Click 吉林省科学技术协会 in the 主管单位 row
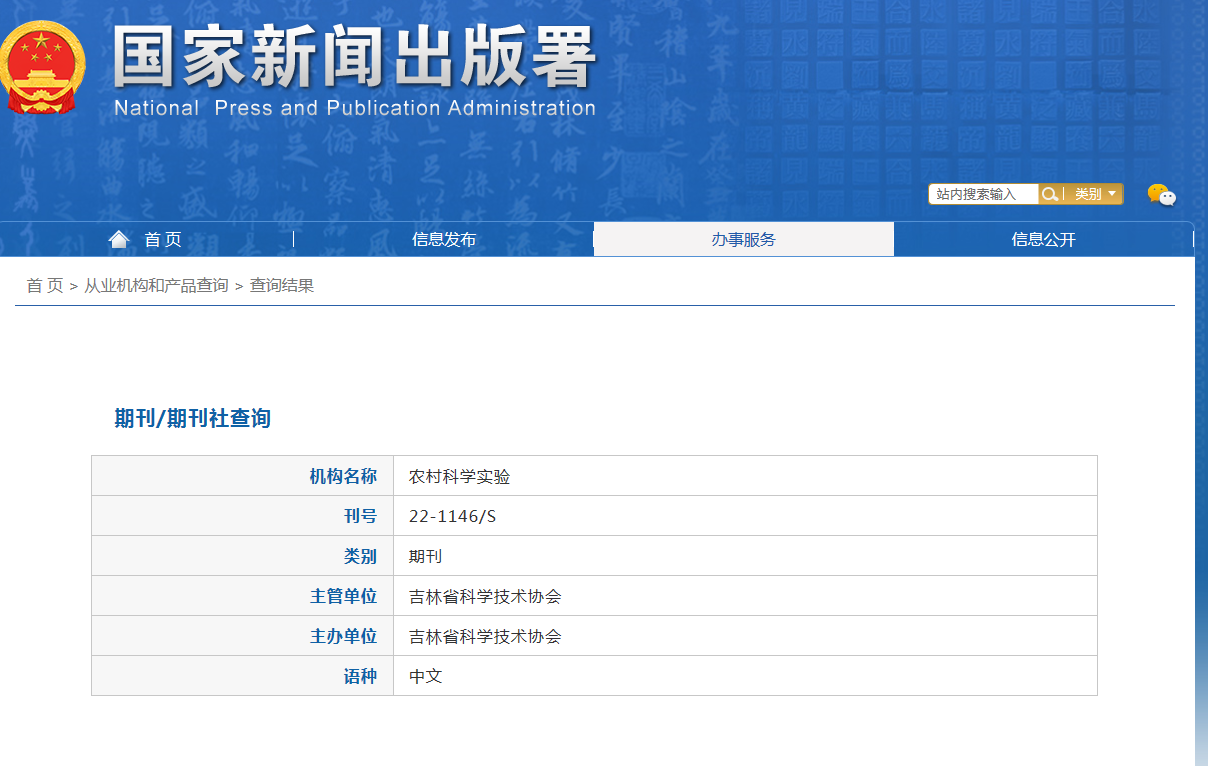This screenshot has width=1208, height=766. click(x=485, y=597)
